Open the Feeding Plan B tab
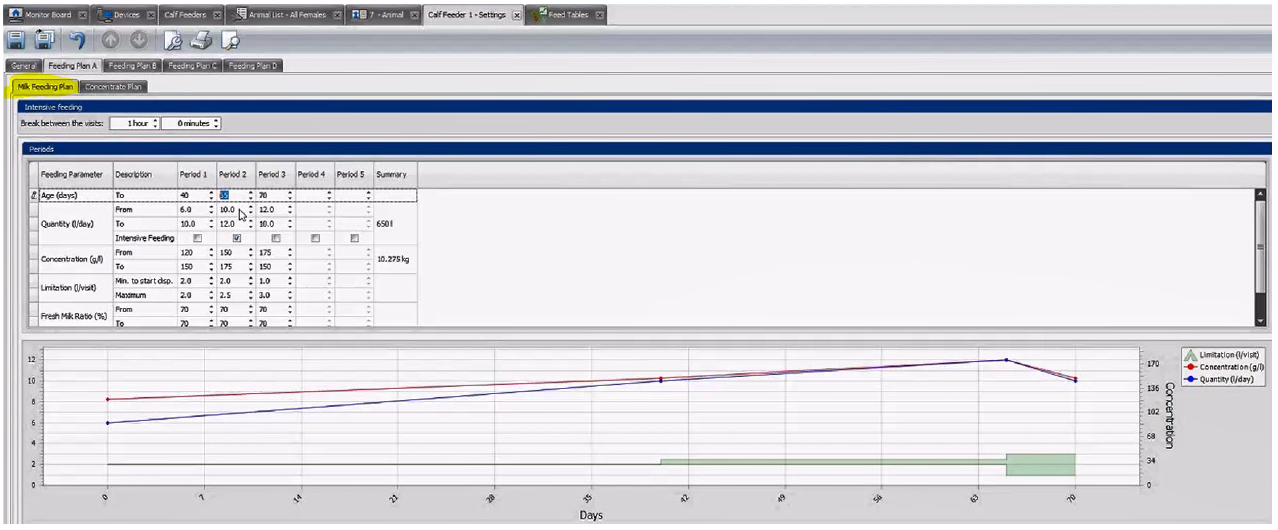This screenshot has width=1278, height=530. pos(133,66)
